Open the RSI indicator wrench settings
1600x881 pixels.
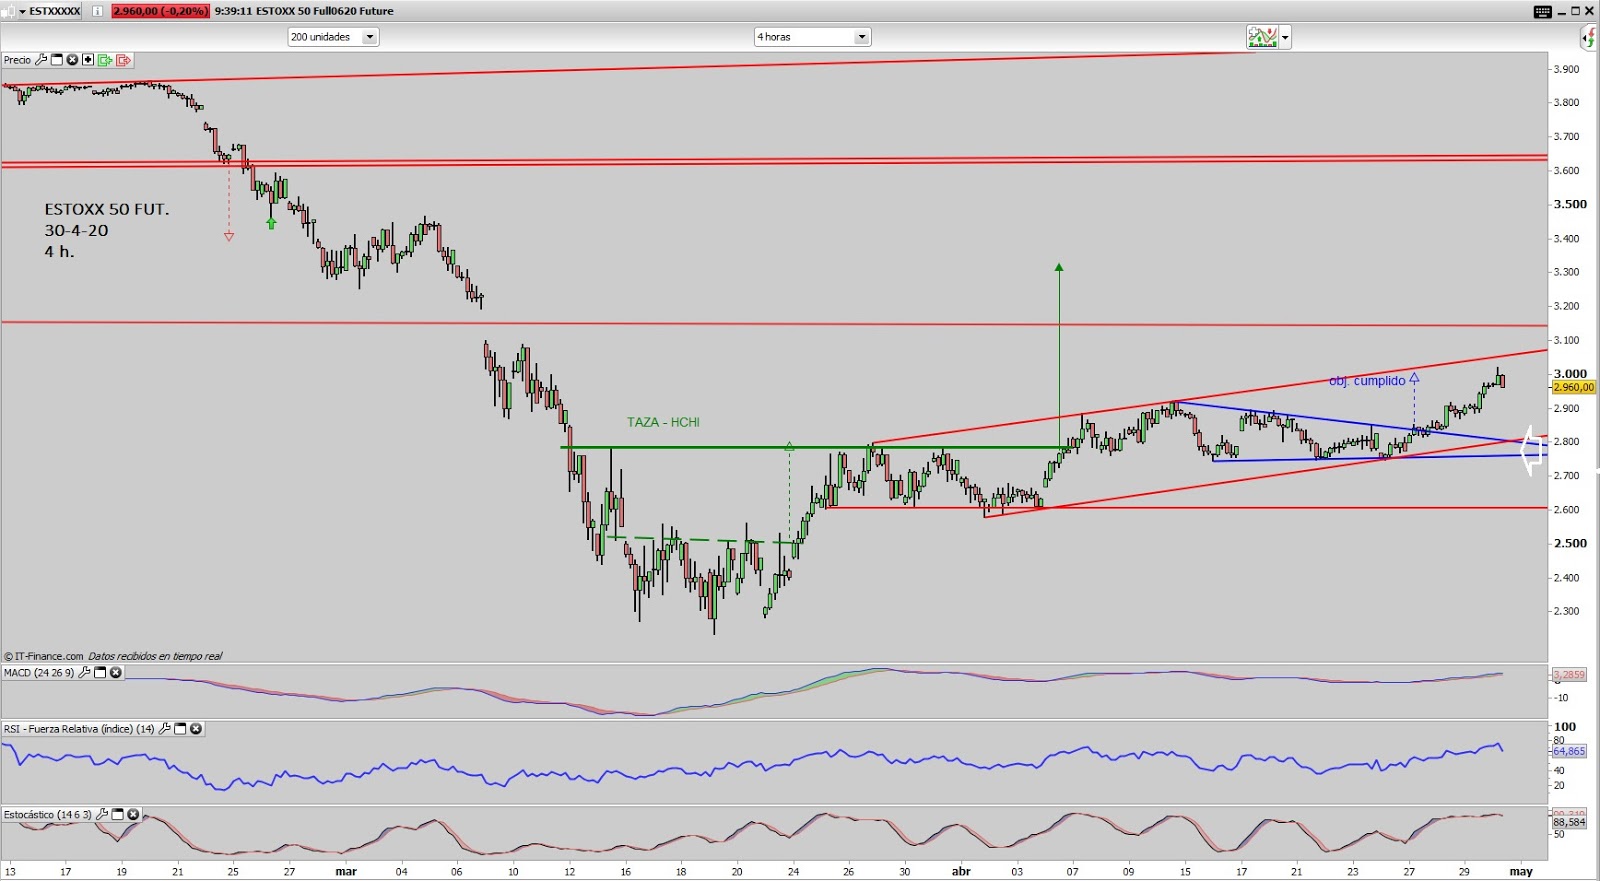(165, 729)
